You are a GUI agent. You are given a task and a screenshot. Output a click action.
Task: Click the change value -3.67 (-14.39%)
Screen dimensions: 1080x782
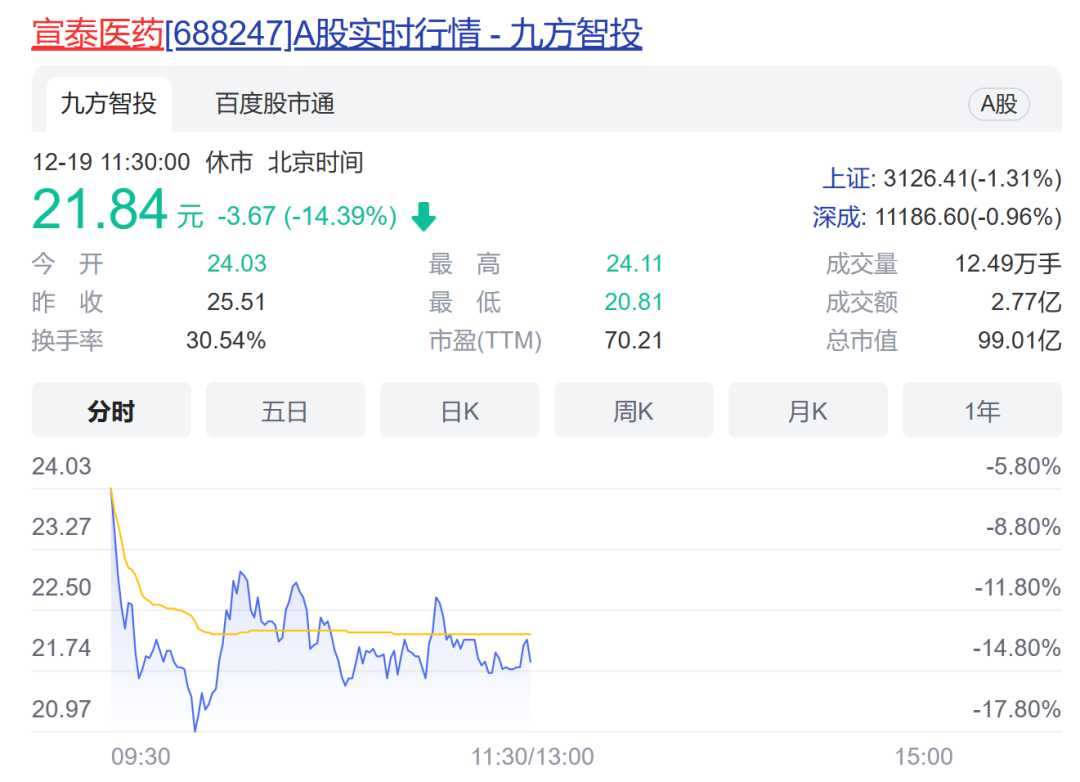click(307, 216)
